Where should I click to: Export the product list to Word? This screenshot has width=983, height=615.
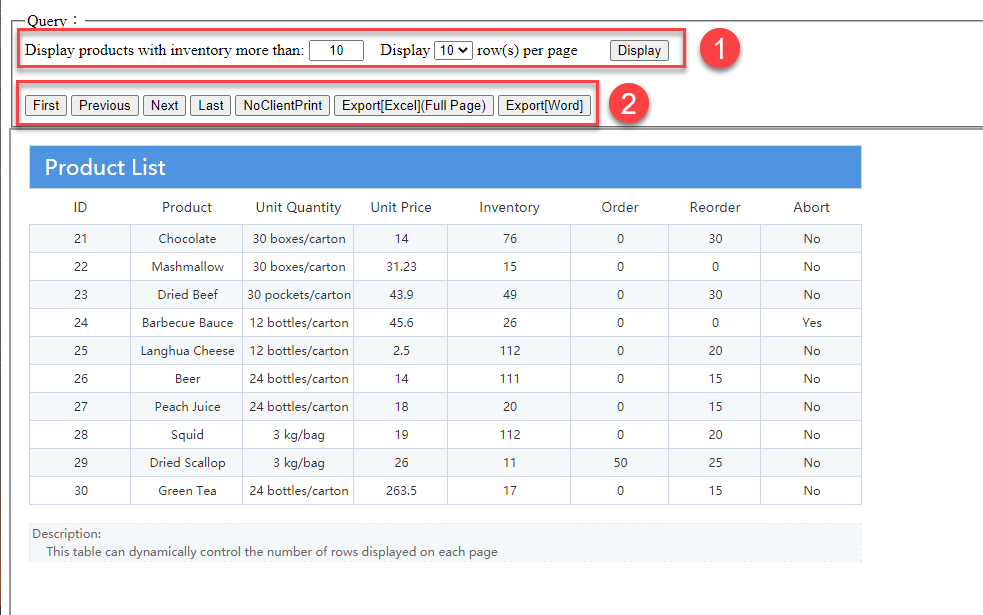tap(544, 104)
